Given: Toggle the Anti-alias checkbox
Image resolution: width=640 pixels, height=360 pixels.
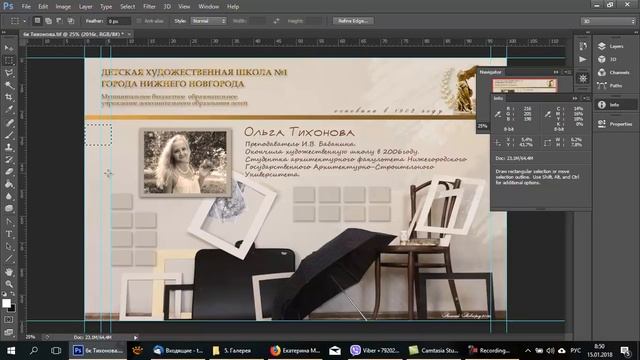Looking at the screenshot, I should 139,21.
